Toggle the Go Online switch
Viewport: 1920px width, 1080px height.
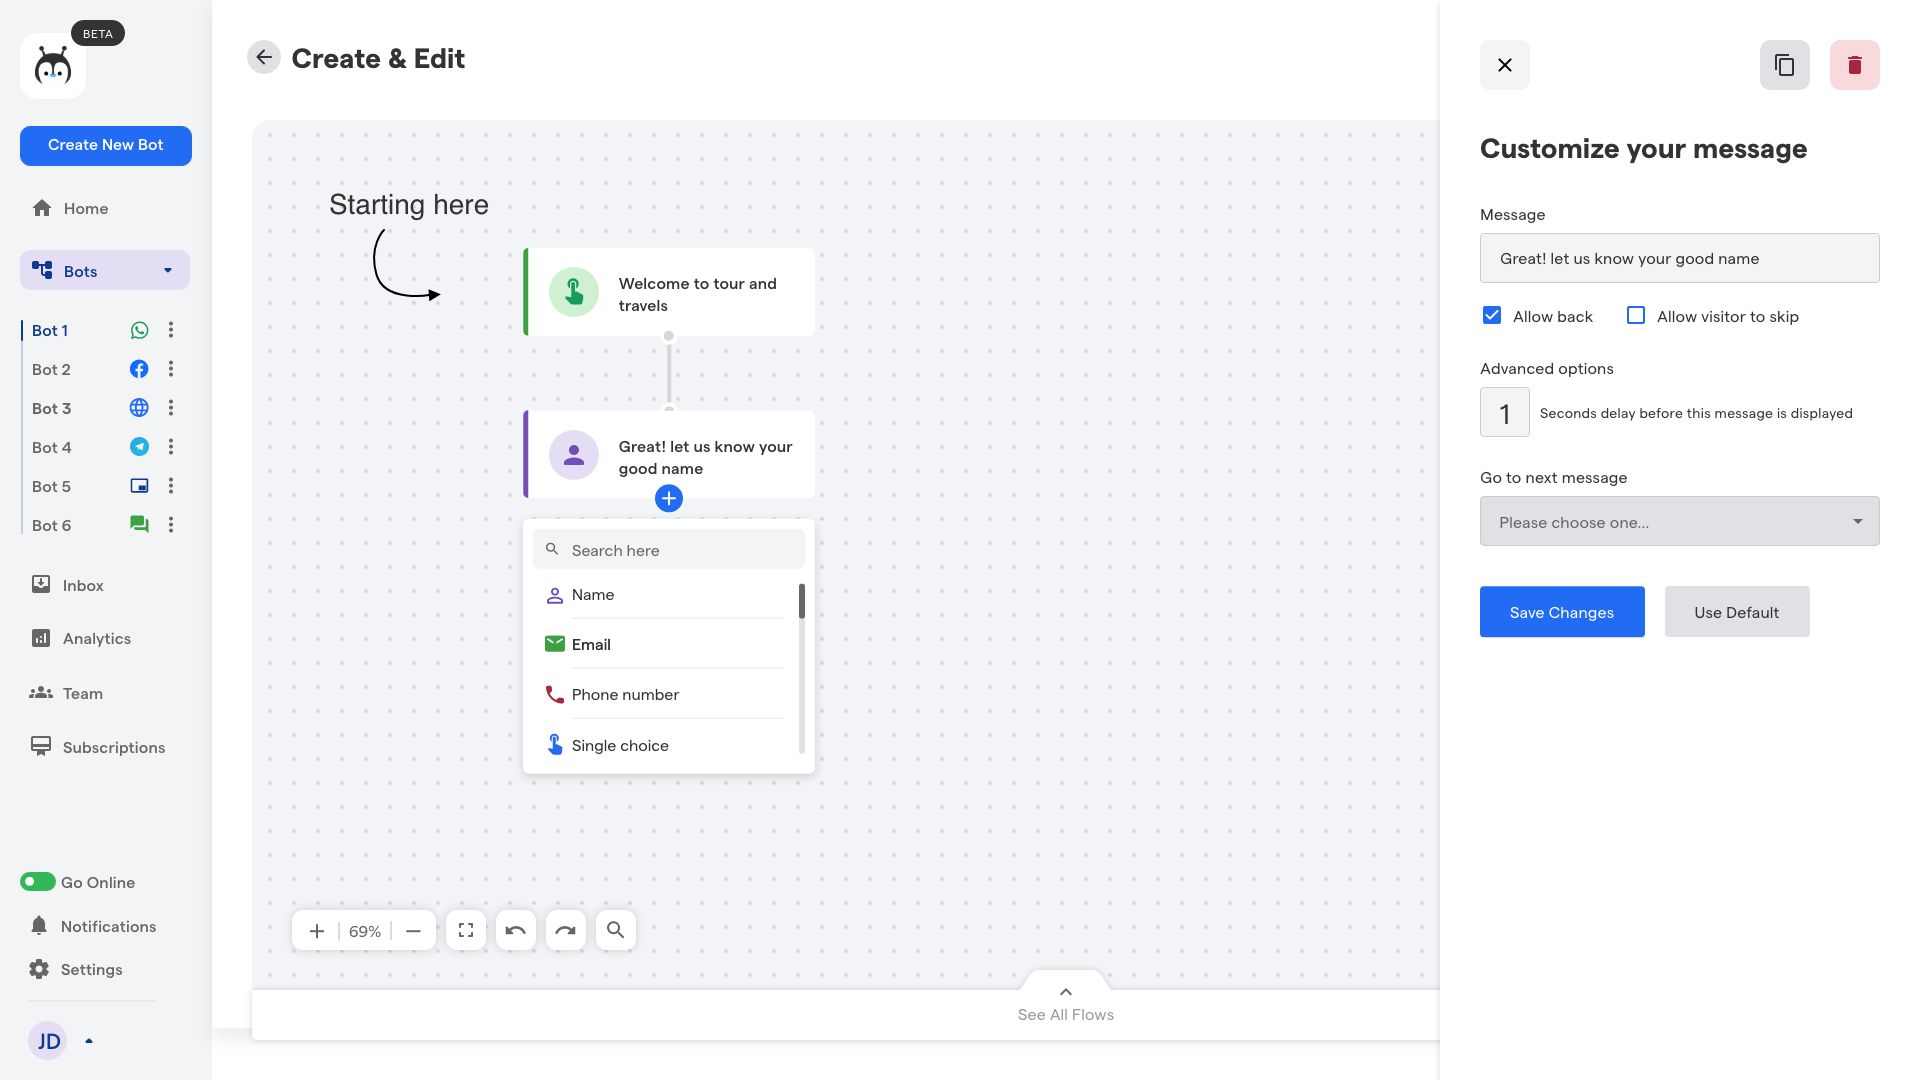pyautogui.click(x=38, y=882)
